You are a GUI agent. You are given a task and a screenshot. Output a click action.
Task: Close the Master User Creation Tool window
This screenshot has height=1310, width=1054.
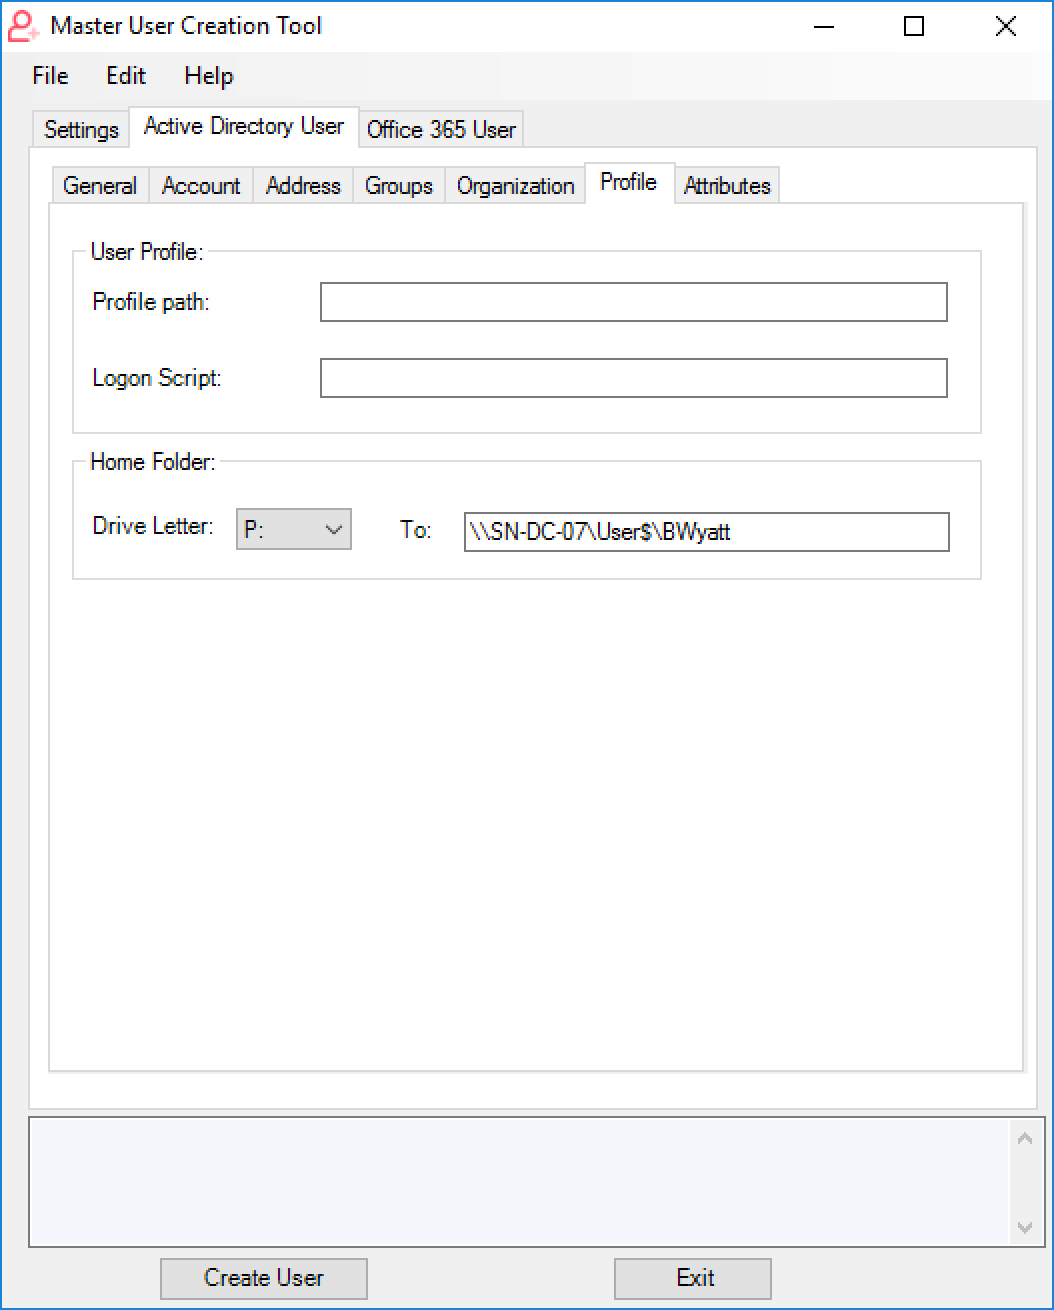1006,26
